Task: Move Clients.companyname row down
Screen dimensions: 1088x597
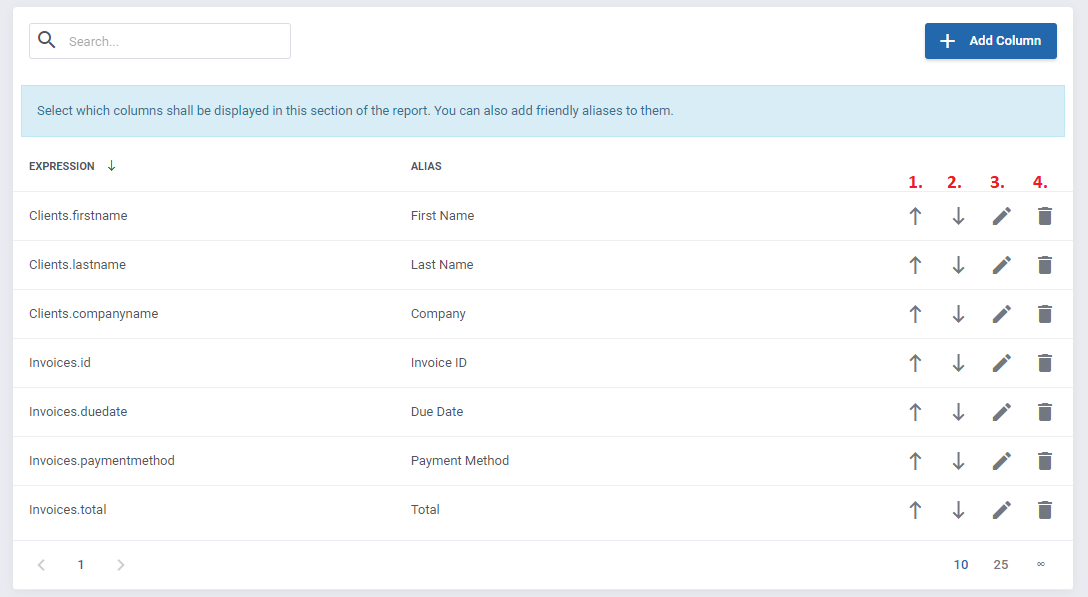Action: [958, 314]
